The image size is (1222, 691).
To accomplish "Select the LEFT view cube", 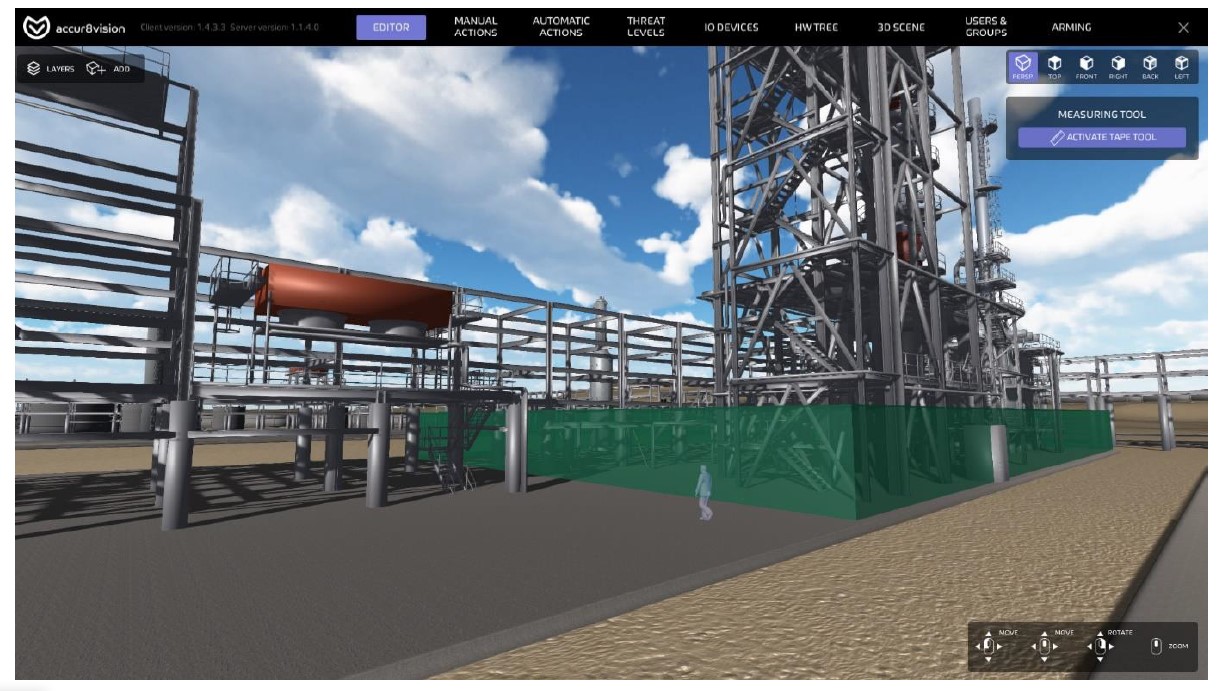I will pos(1181,66).
